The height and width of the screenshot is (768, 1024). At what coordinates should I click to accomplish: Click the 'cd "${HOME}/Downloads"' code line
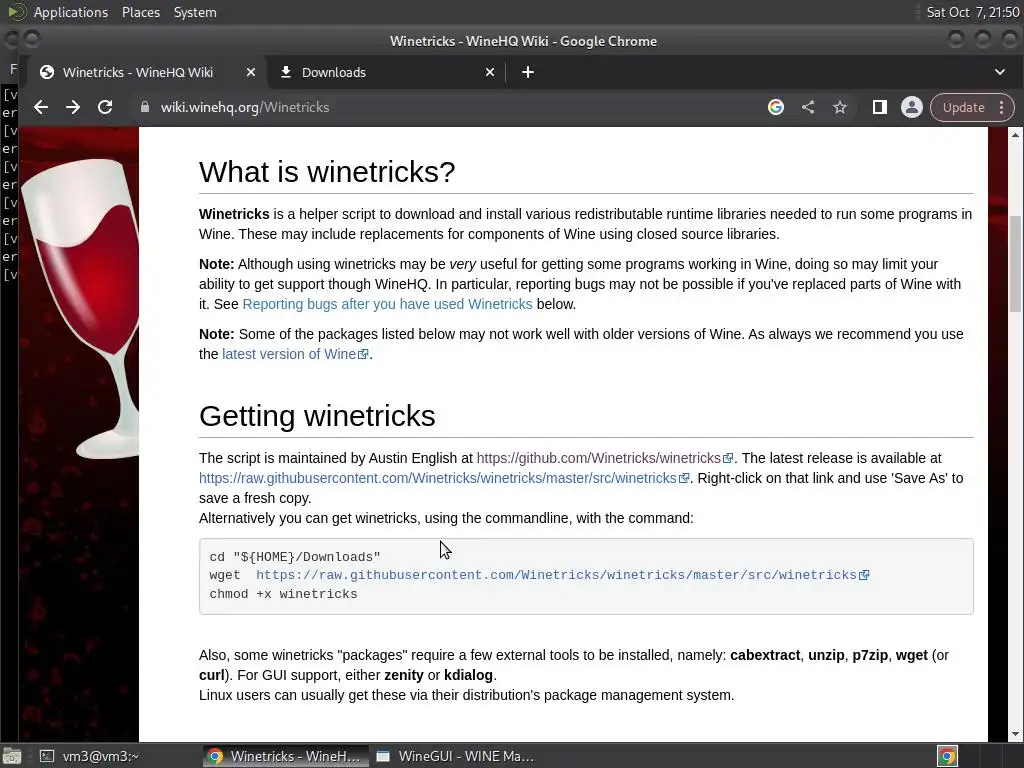pos(295,557)
